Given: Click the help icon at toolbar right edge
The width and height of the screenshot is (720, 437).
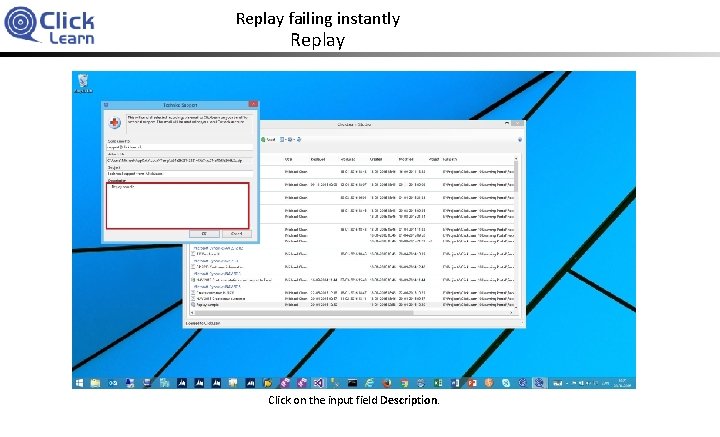Looking at the screenshot, I should click(520, 140).
